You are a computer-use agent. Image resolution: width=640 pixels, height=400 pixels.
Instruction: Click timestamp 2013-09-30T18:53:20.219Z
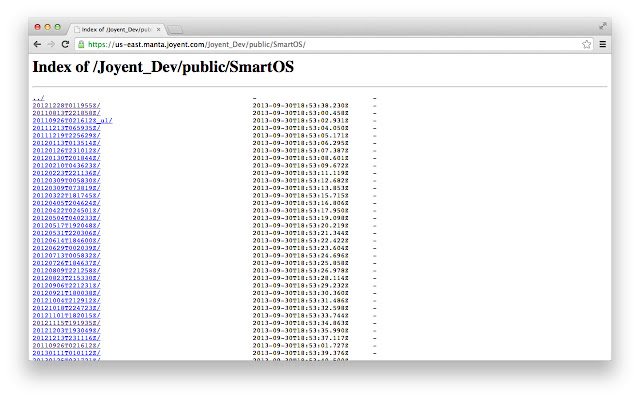click(301, 225)
